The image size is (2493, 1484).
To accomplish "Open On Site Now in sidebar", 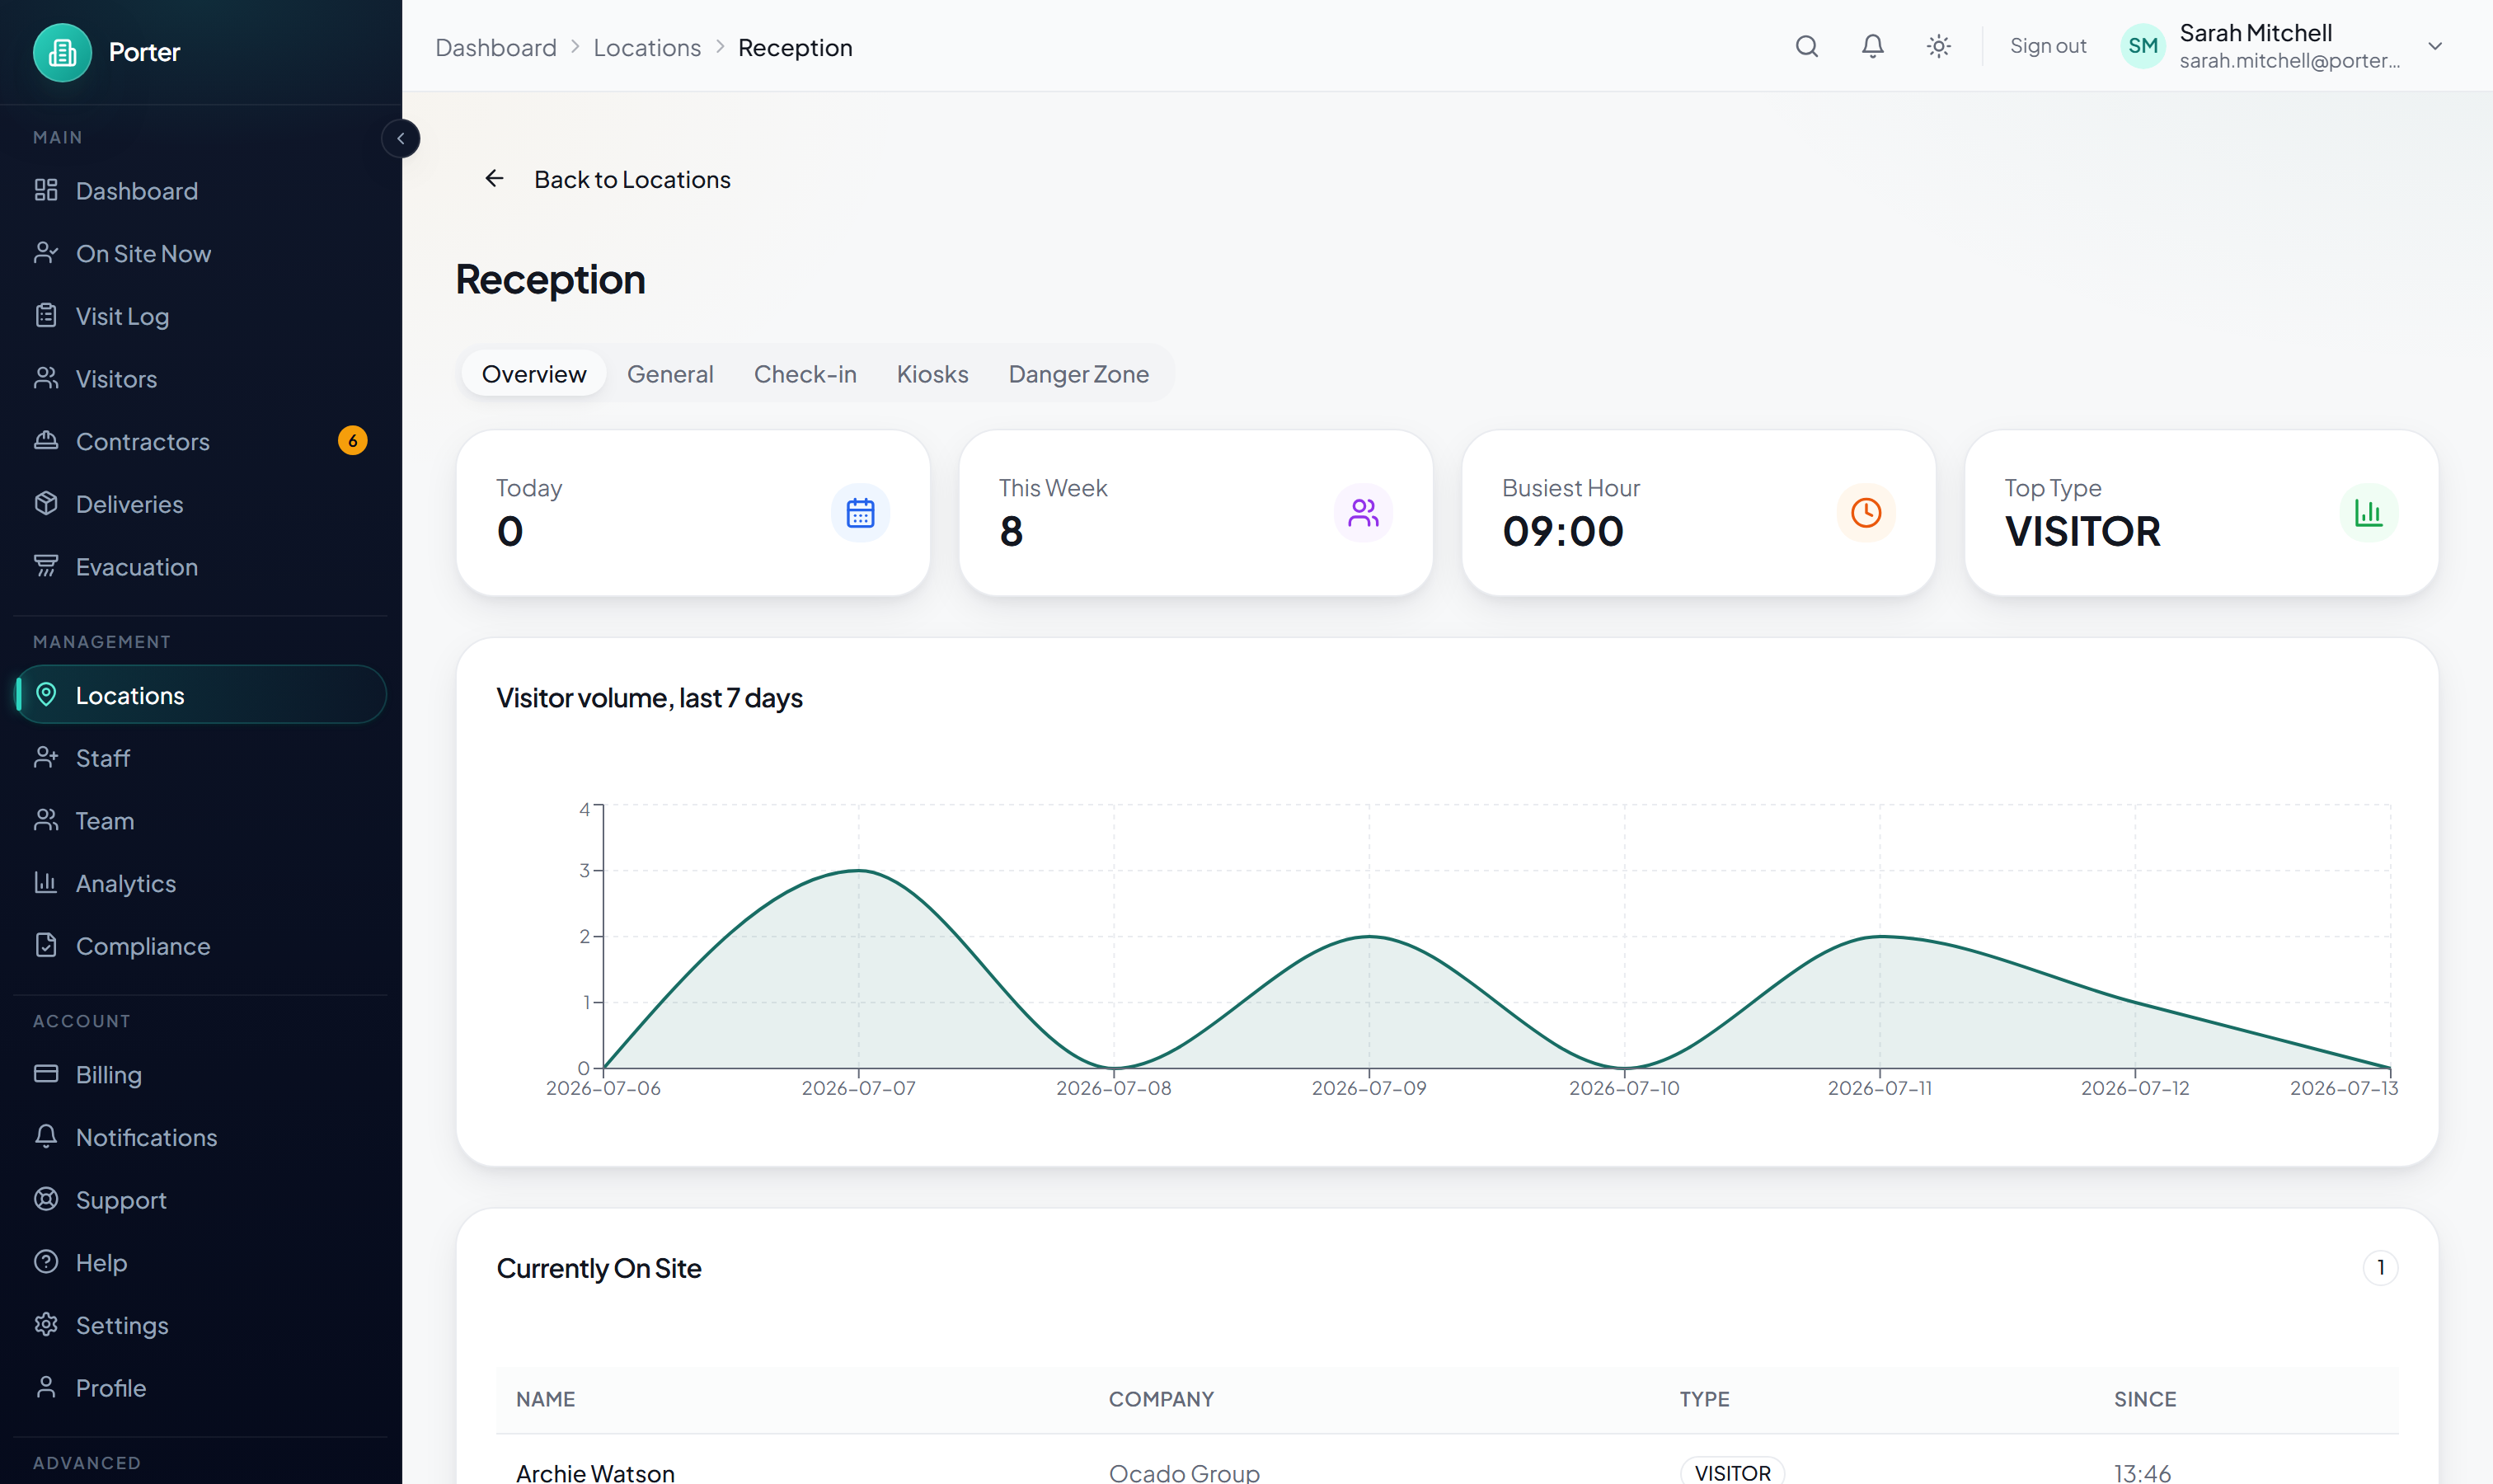I will pyautogui.click(x=201, y=253).
